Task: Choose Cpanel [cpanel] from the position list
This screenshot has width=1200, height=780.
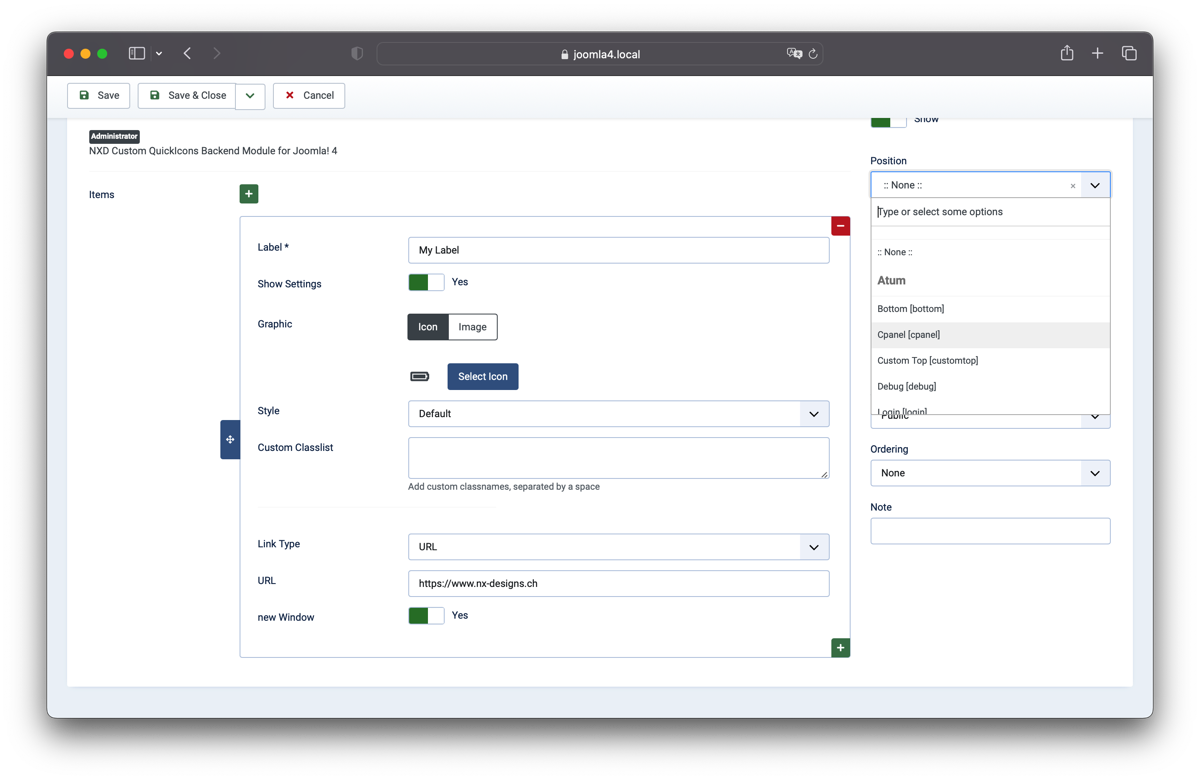Action: (909, 335)
